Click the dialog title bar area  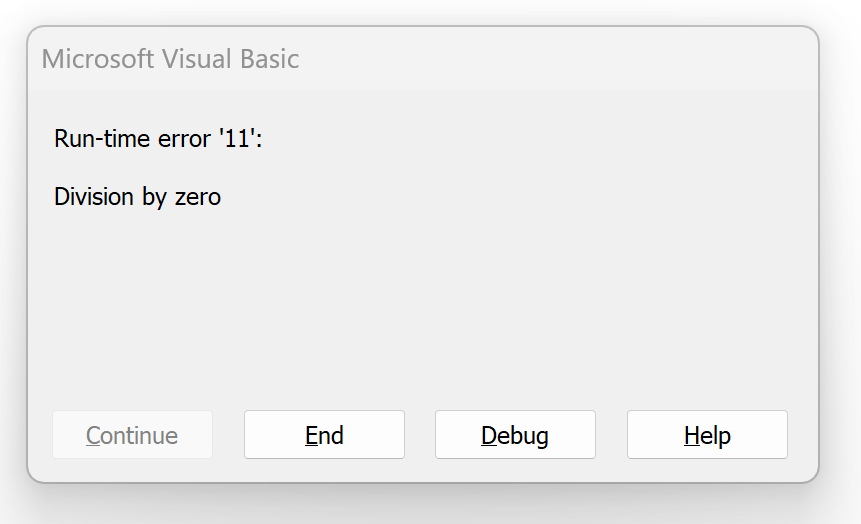tap(500, 58)
